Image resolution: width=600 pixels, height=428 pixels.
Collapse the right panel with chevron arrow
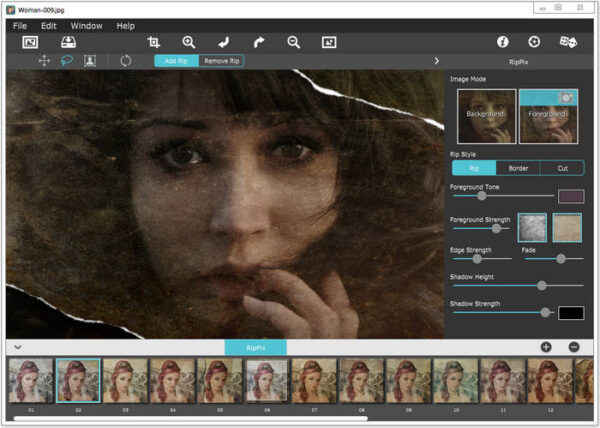(436, 61)
